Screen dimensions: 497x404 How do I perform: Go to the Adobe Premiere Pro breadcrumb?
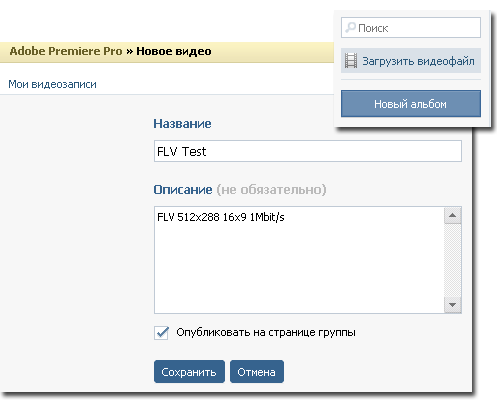(x=66, y=51)
